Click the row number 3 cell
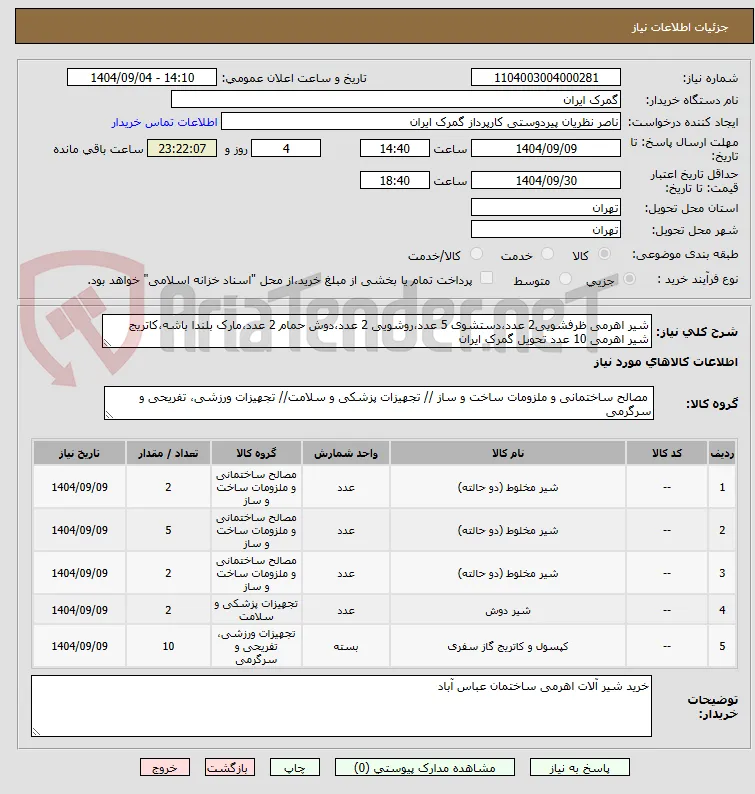 point(722,573)
